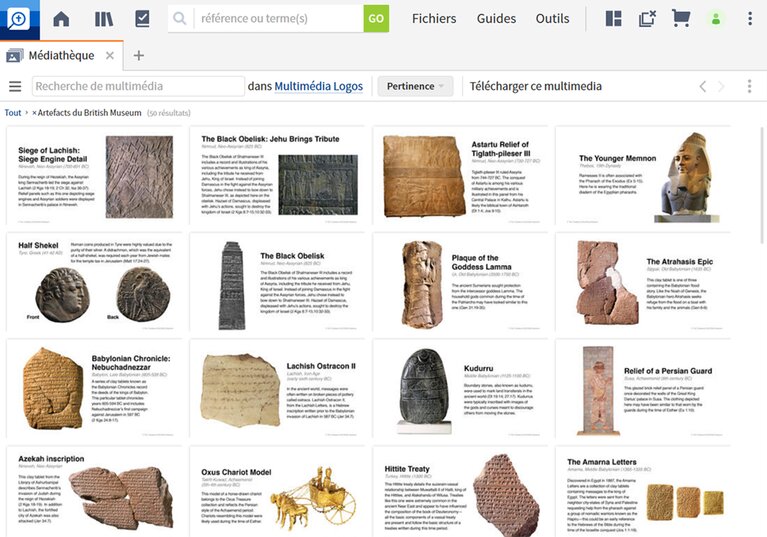Open the shopping cart icon
Viewport: 767px width, 537px height.
681,19
